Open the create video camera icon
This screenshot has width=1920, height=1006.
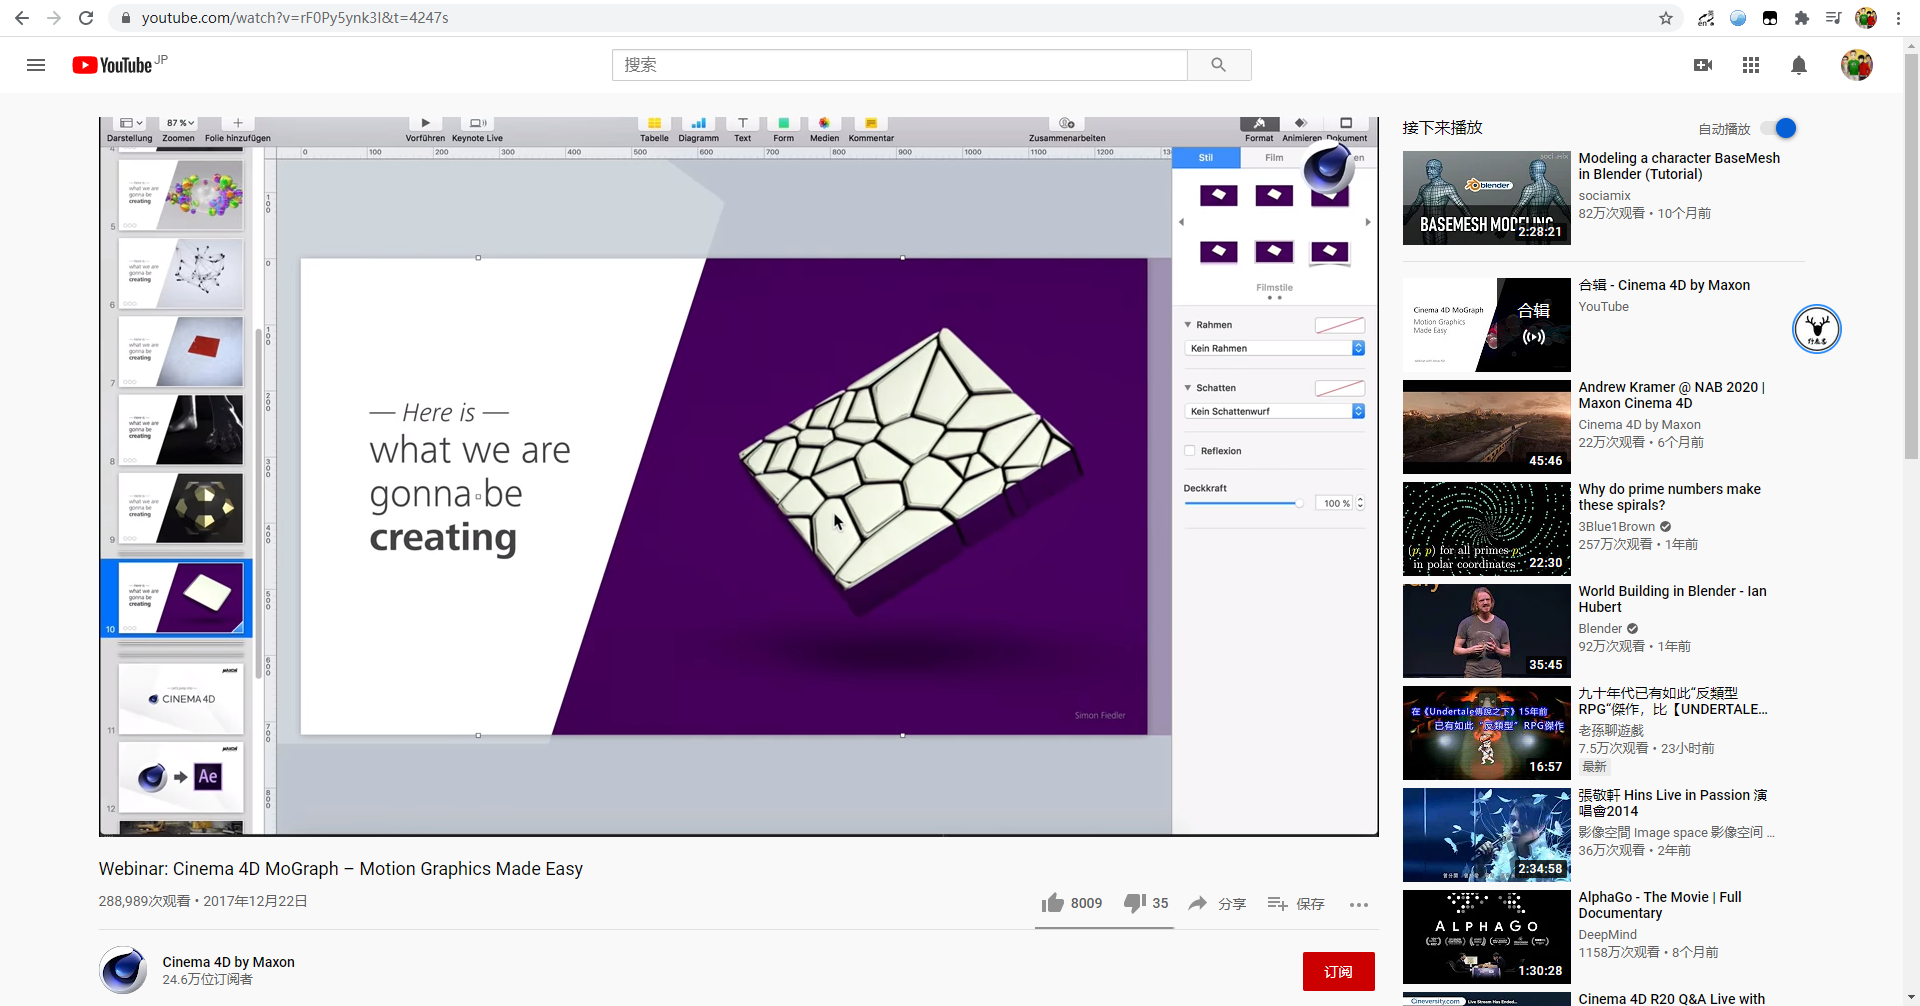(1702, 65)
